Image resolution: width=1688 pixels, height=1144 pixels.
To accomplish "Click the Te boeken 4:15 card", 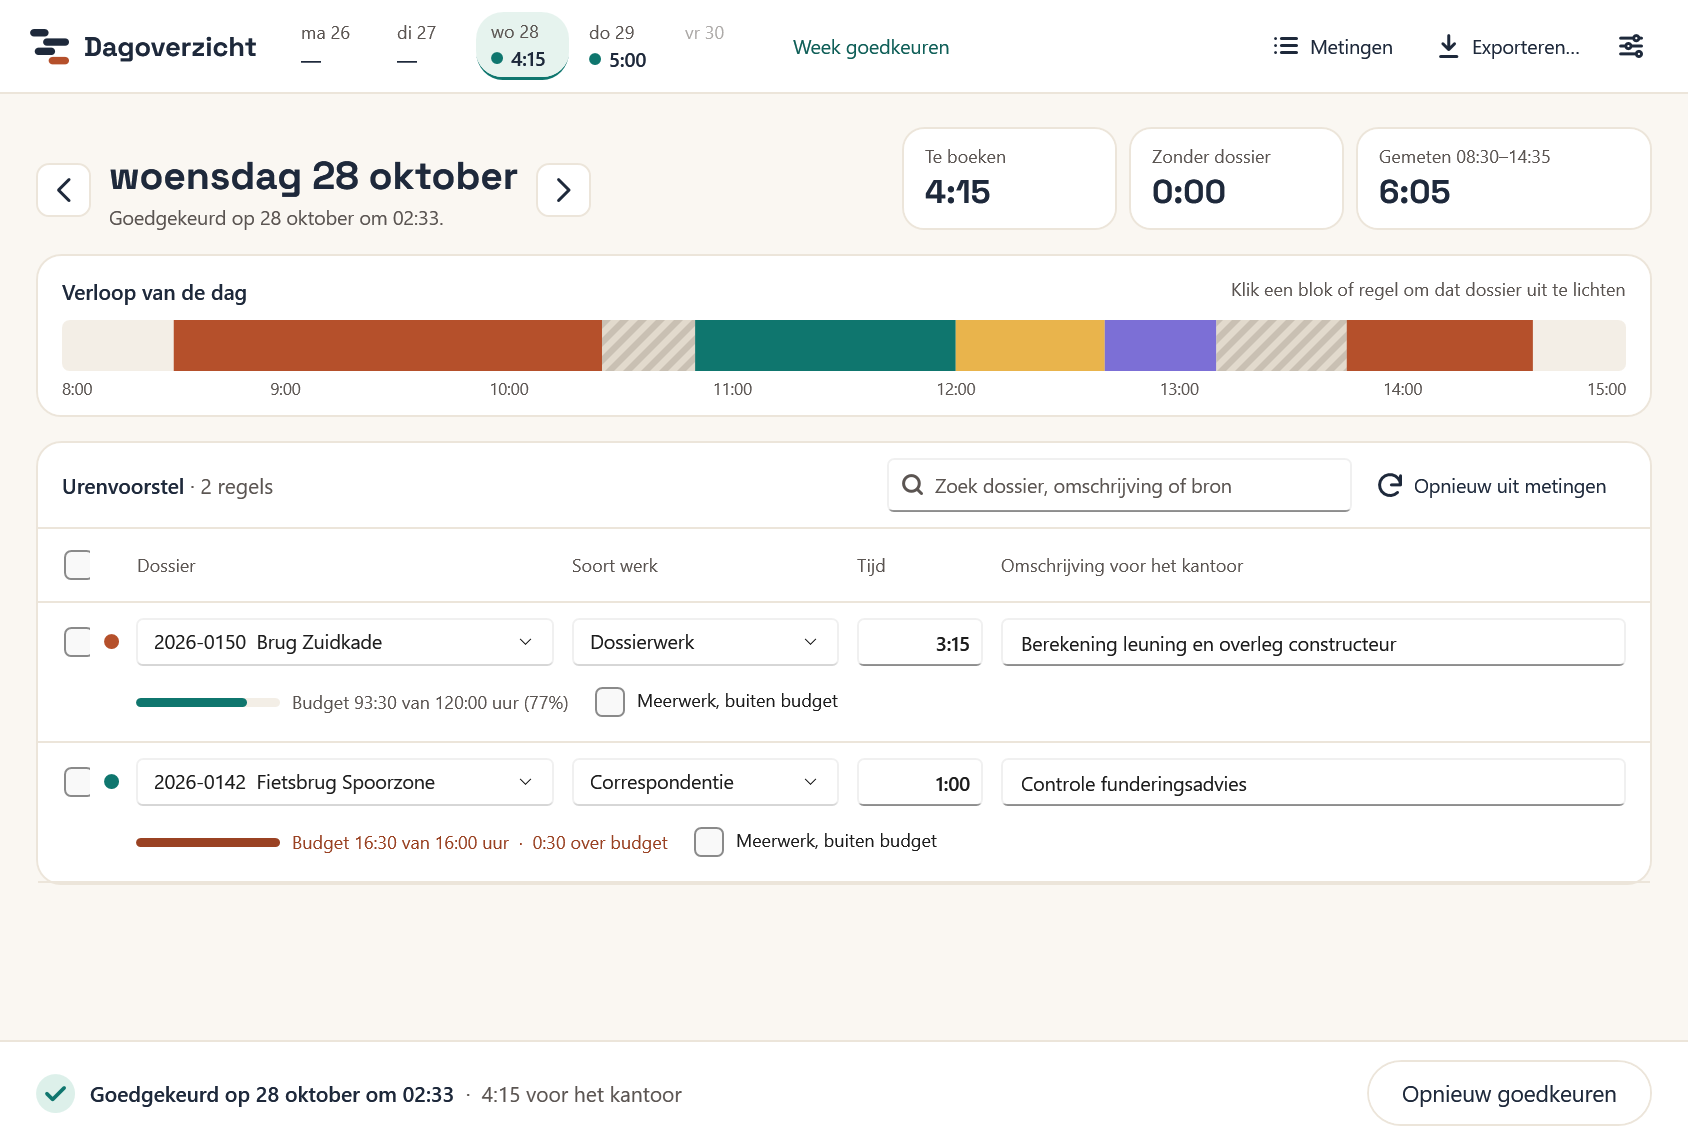I will 1009,178.
